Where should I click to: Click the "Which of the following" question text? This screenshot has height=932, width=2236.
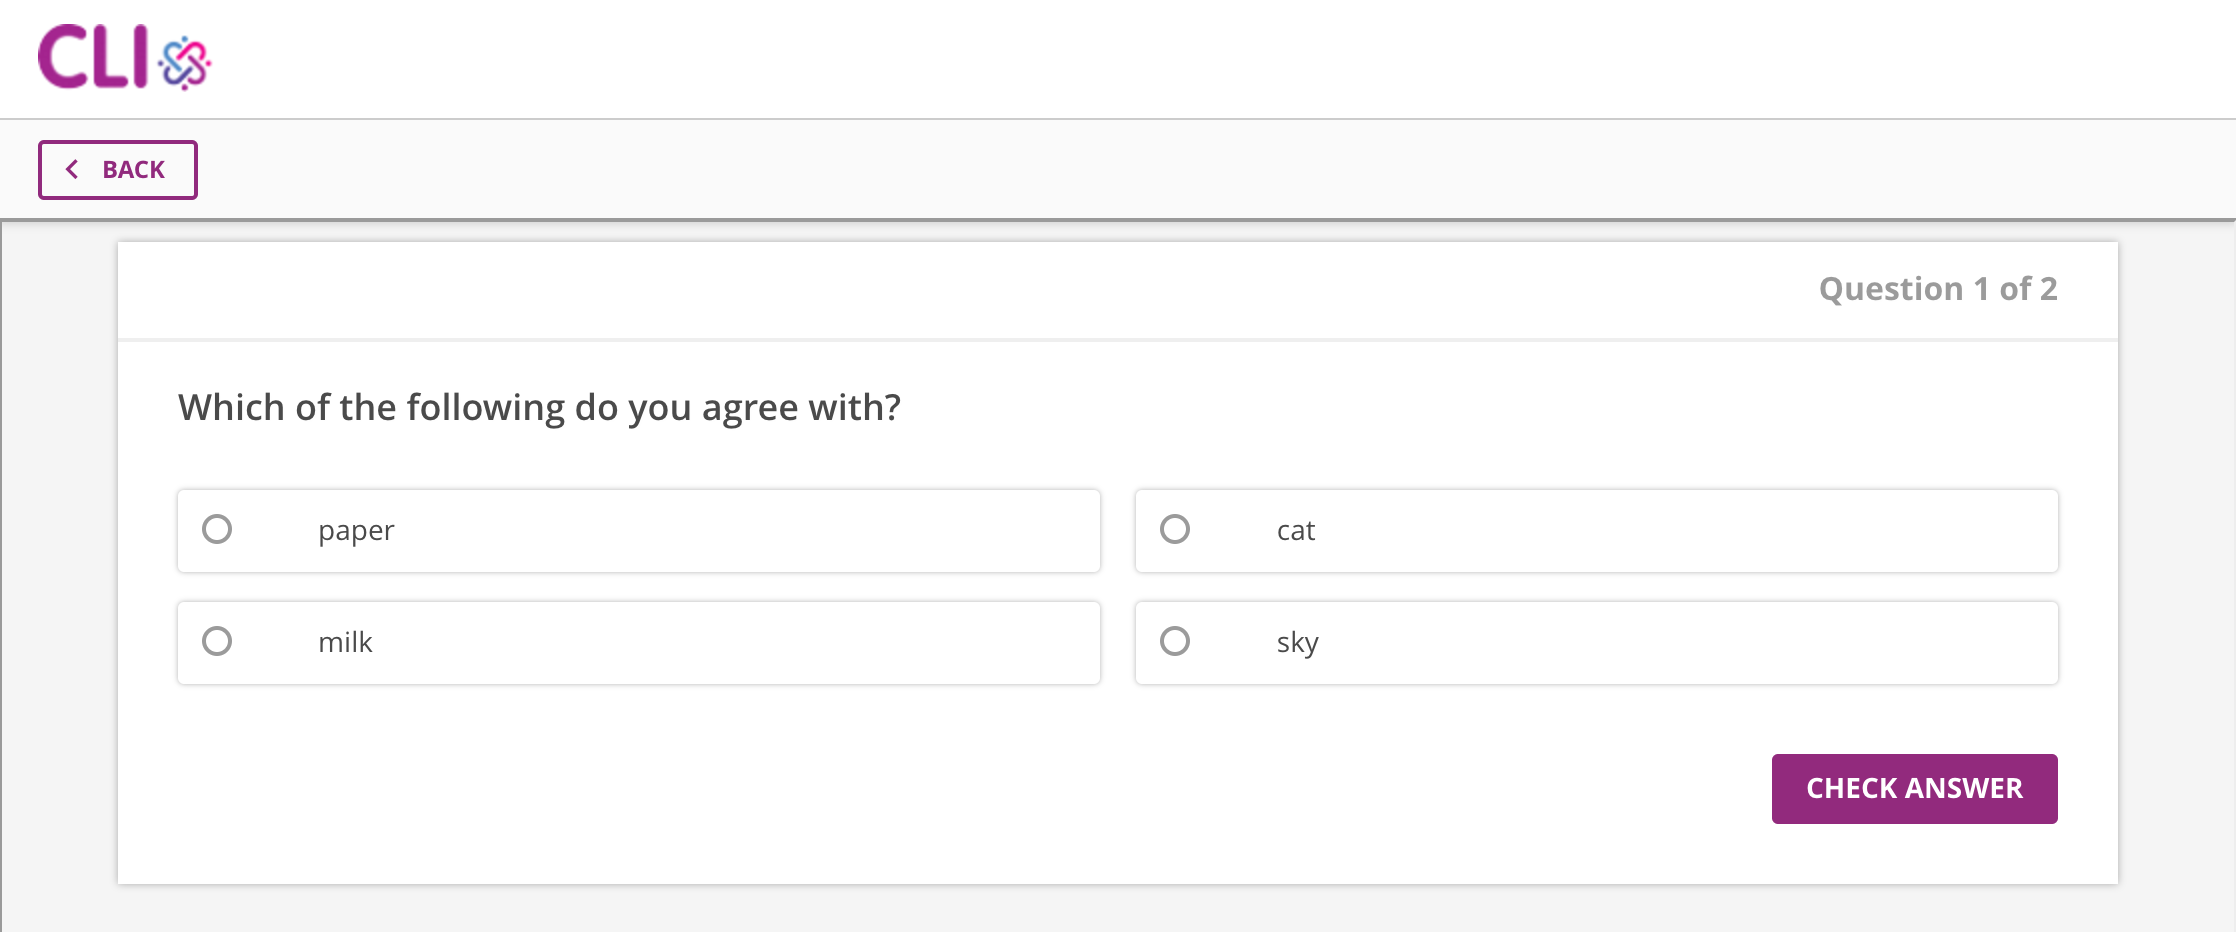click(x=539, y=408)
